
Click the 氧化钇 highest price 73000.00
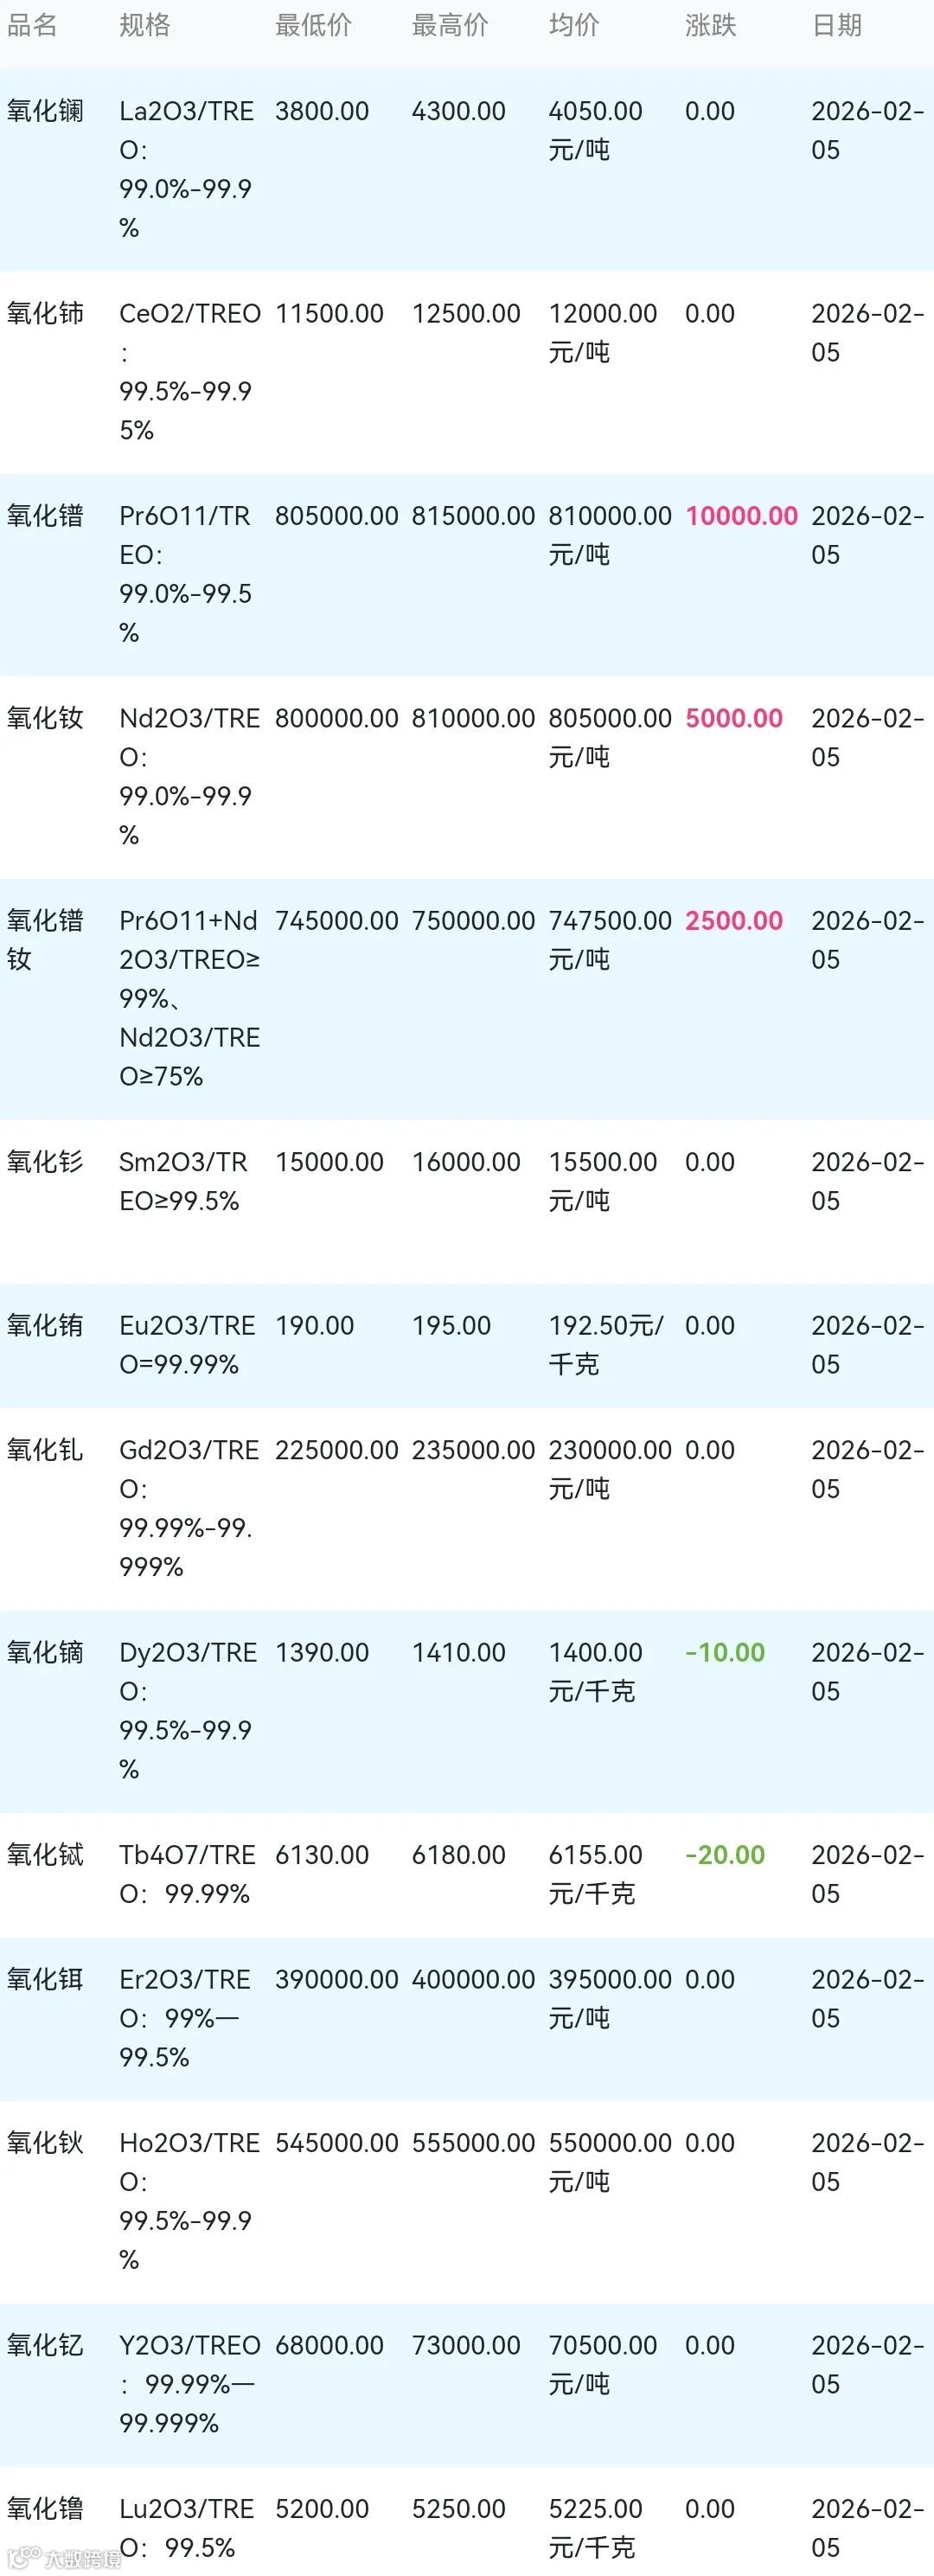(465, 2345)
